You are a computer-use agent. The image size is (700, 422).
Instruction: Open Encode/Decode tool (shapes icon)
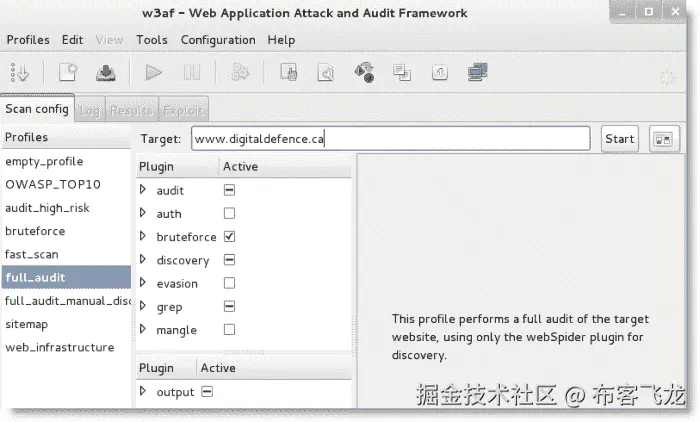(x=364, y=72)
